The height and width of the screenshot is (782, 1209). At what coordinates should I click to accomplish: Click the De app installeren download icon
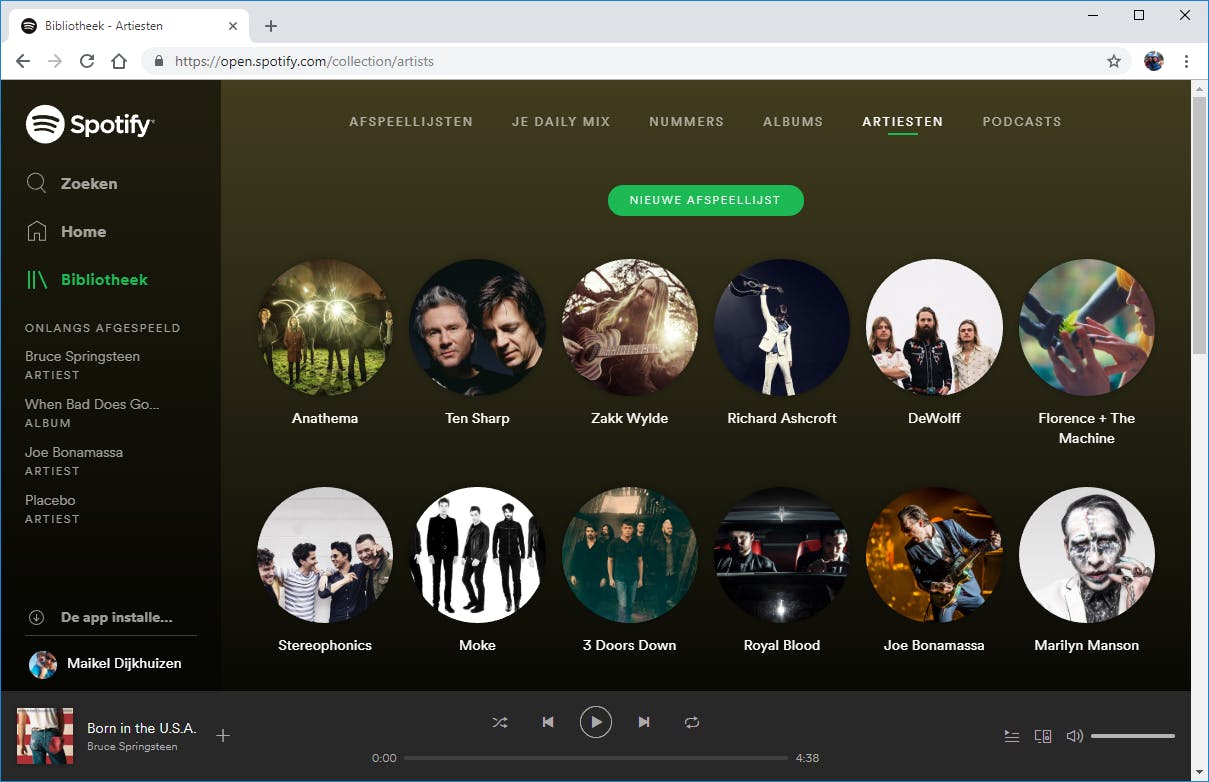[37, 617]
